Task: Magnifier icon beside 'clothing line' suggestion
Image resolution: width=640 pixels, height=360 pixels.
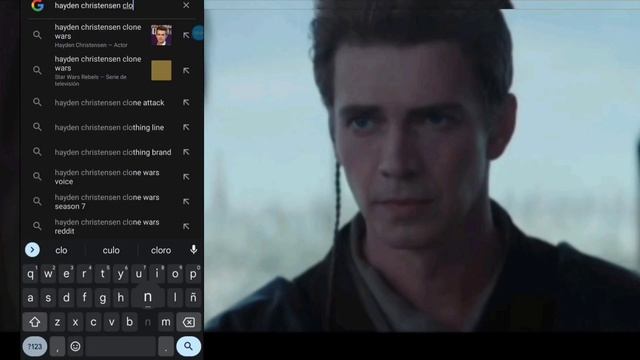Action: pyautogui.click(x=37, y=127)
